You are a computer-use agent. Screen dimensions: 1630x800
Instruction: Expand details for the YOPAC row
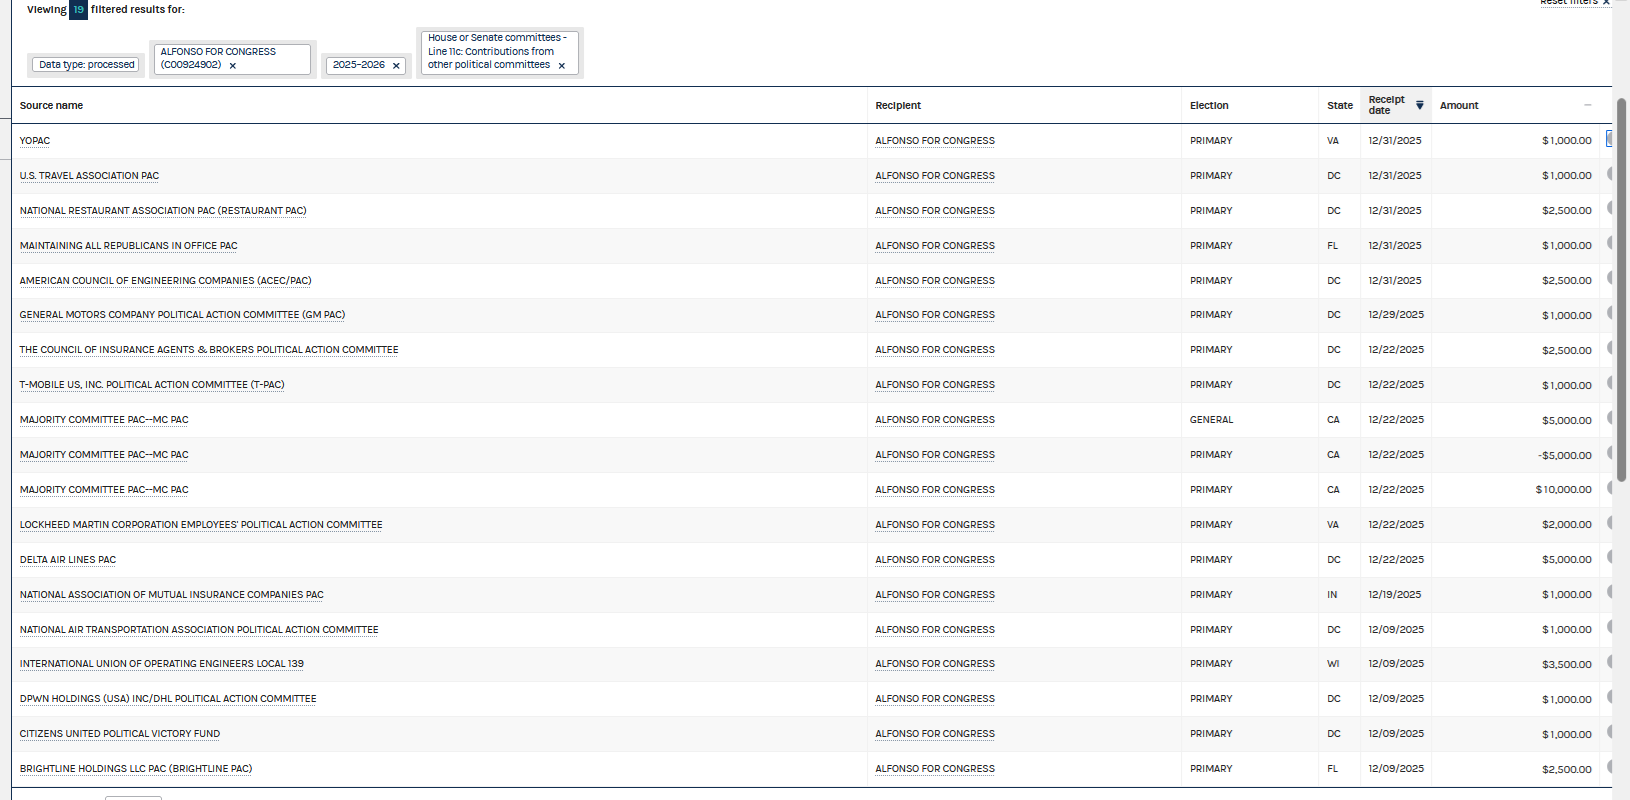[1609, 139]
